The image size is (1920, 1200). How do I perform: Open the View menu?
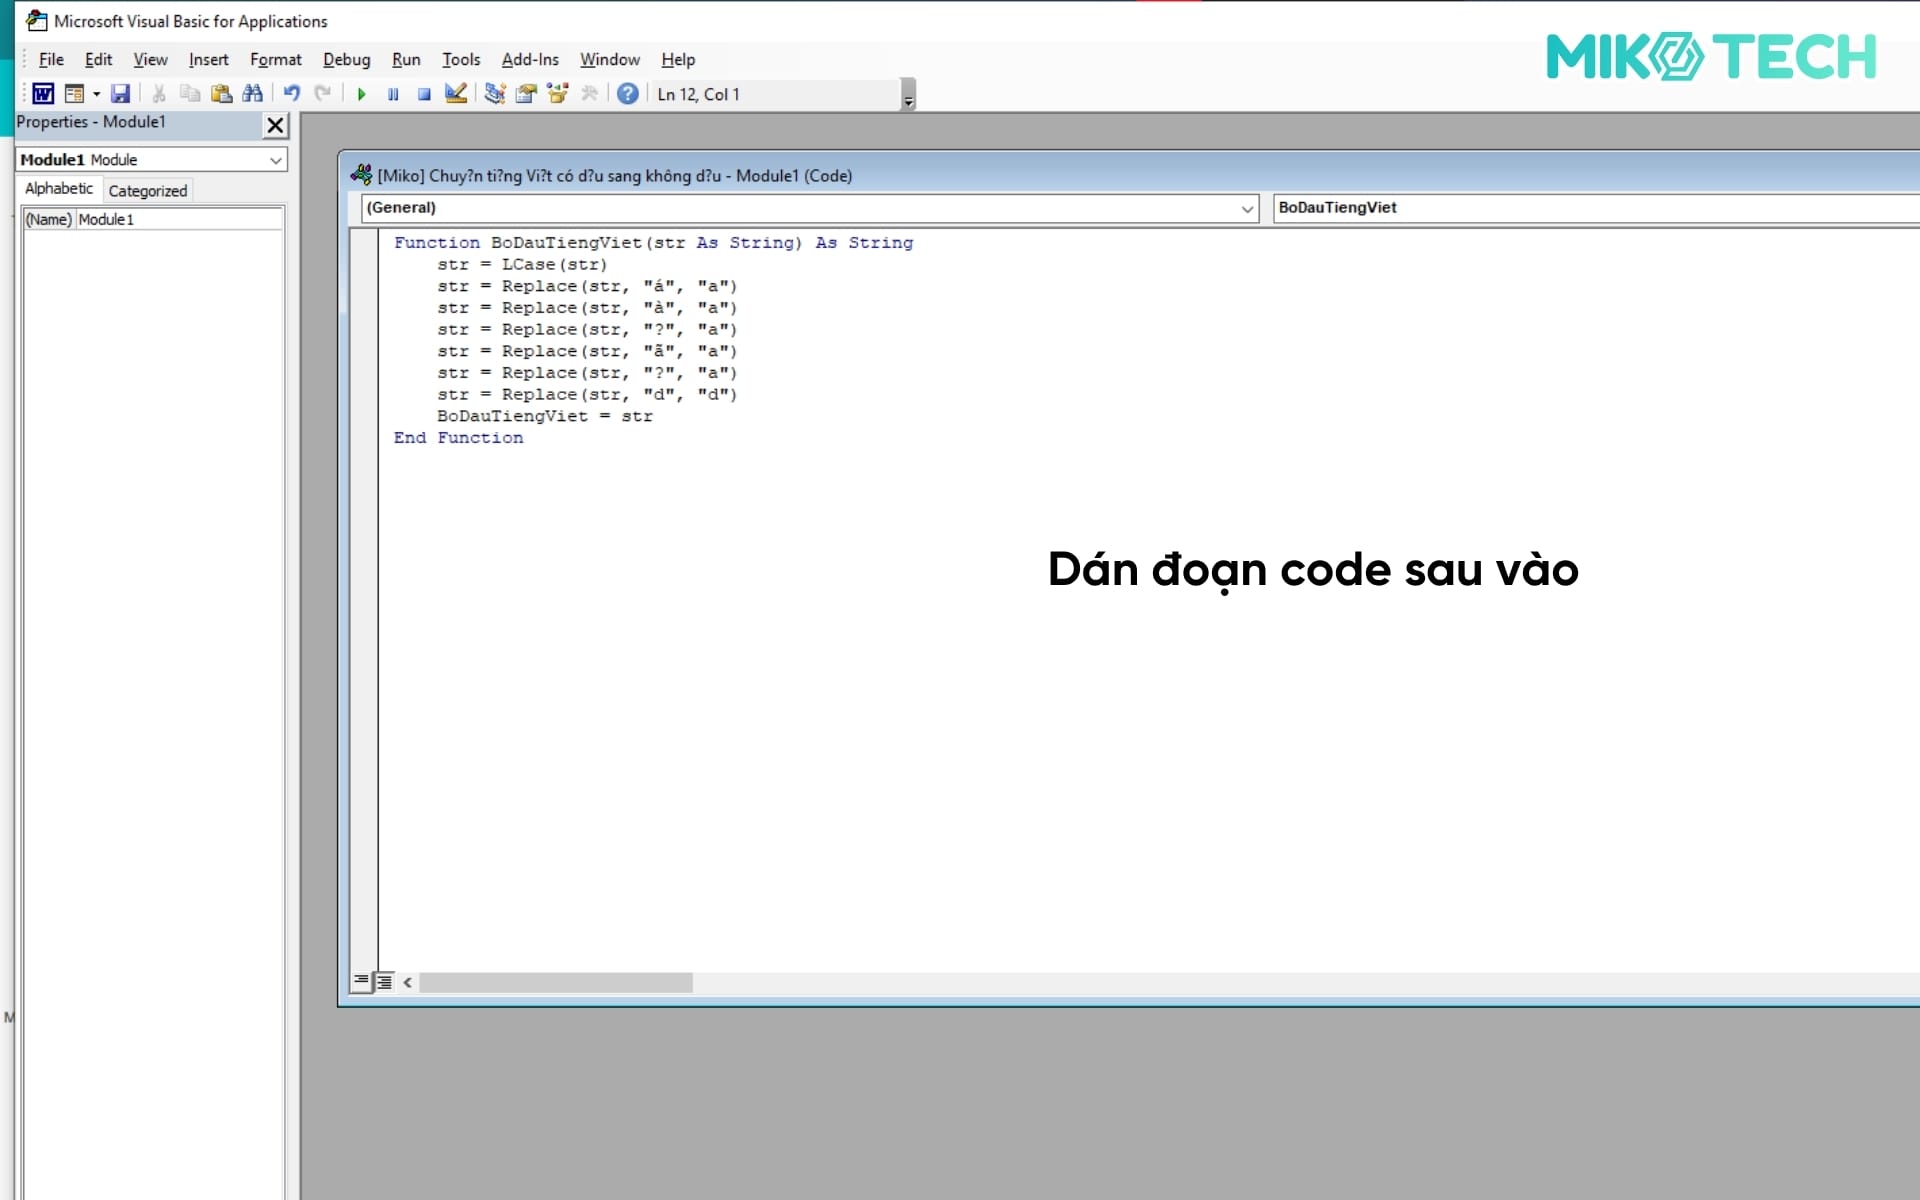click(x=150, y=60)
